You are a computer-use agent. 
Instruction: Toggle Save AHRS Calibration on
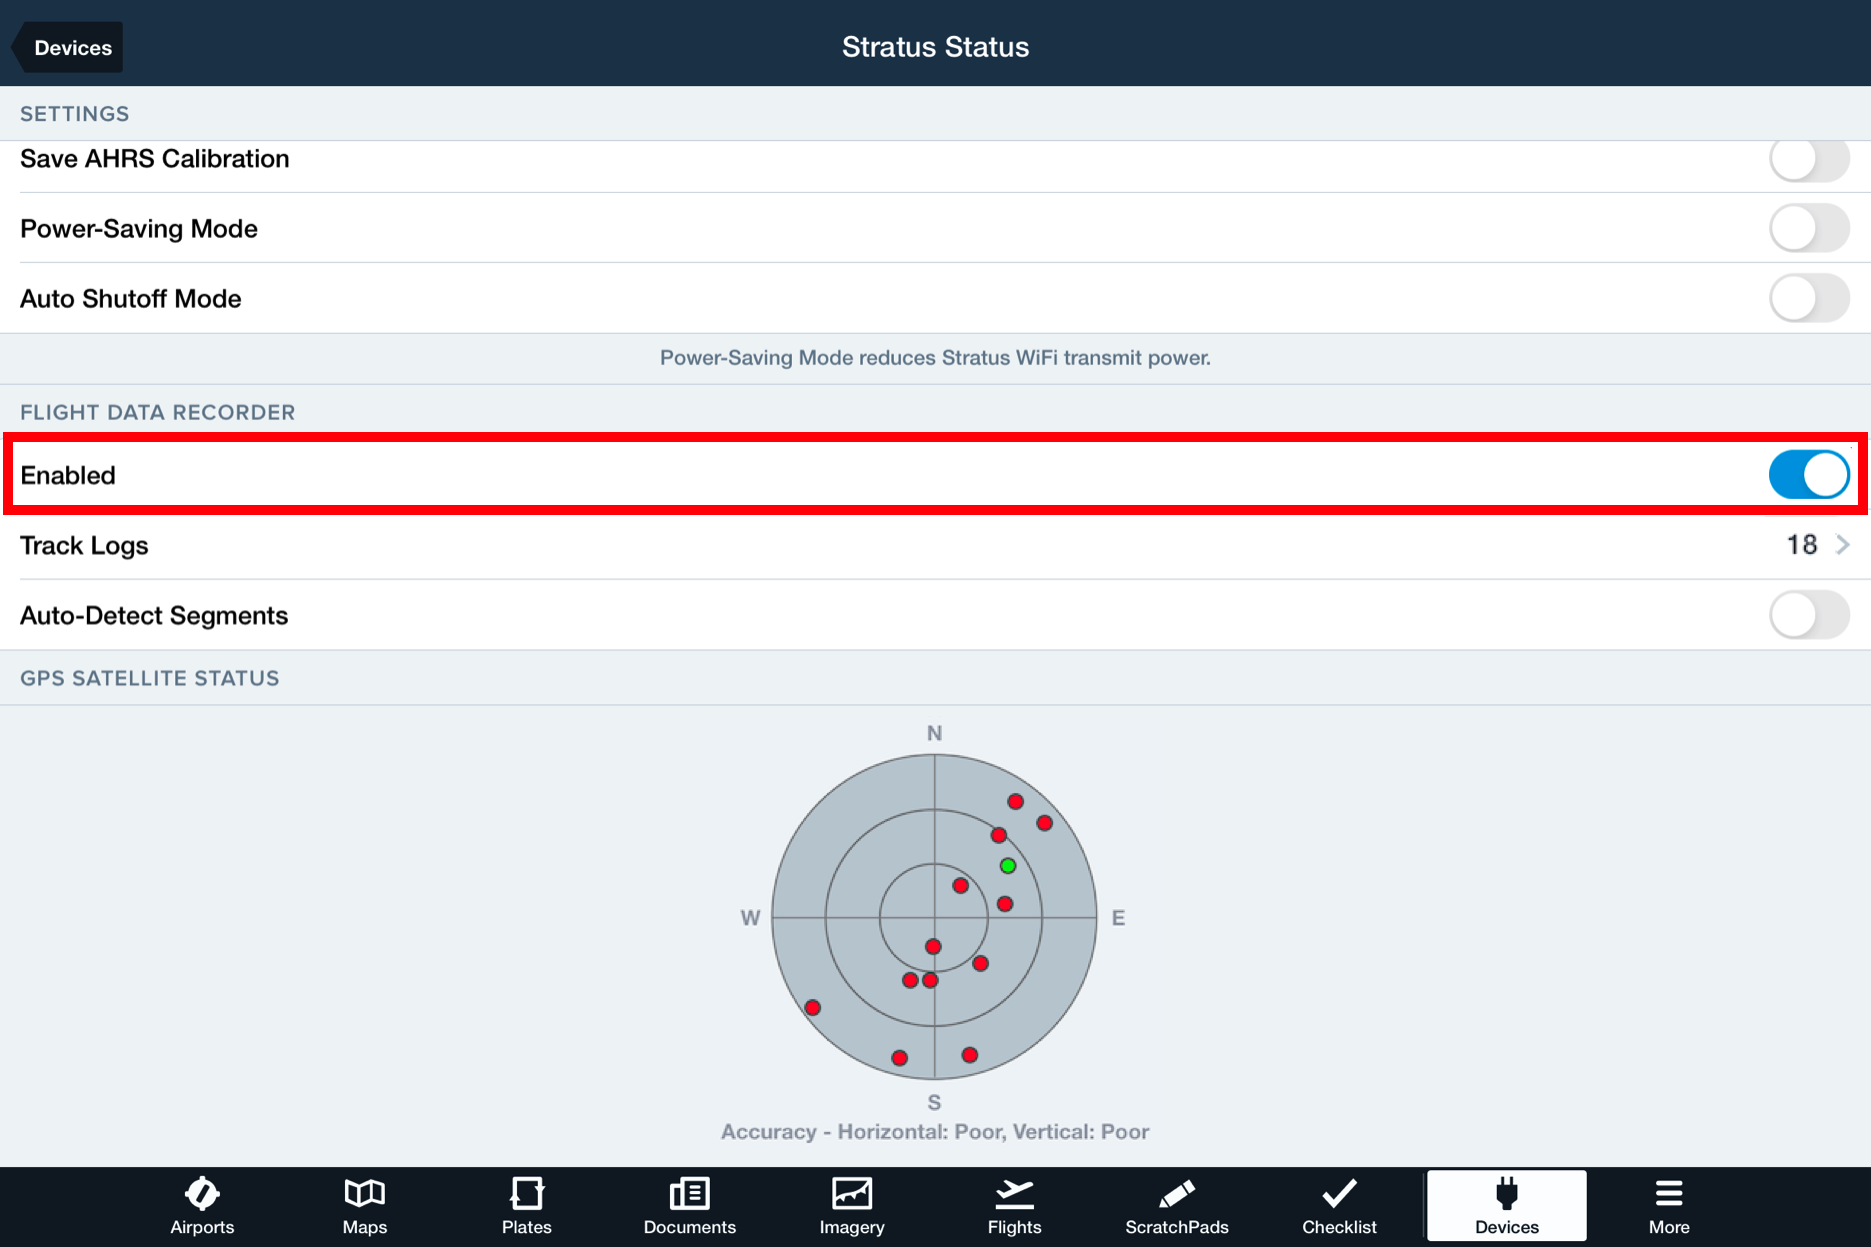(x=1809, y=158)
